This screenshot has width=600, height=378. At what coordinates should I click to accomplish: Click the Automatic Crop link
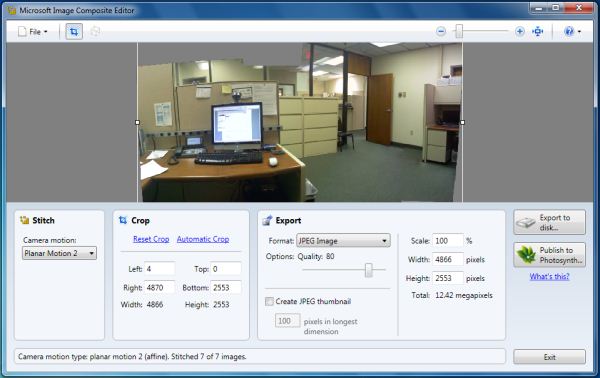pos(203,239)
